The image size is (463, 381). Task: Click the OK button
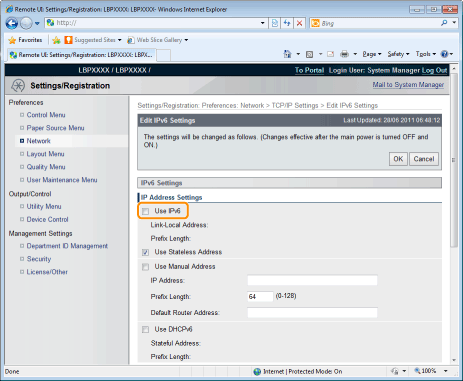click(x=398, y=159)
